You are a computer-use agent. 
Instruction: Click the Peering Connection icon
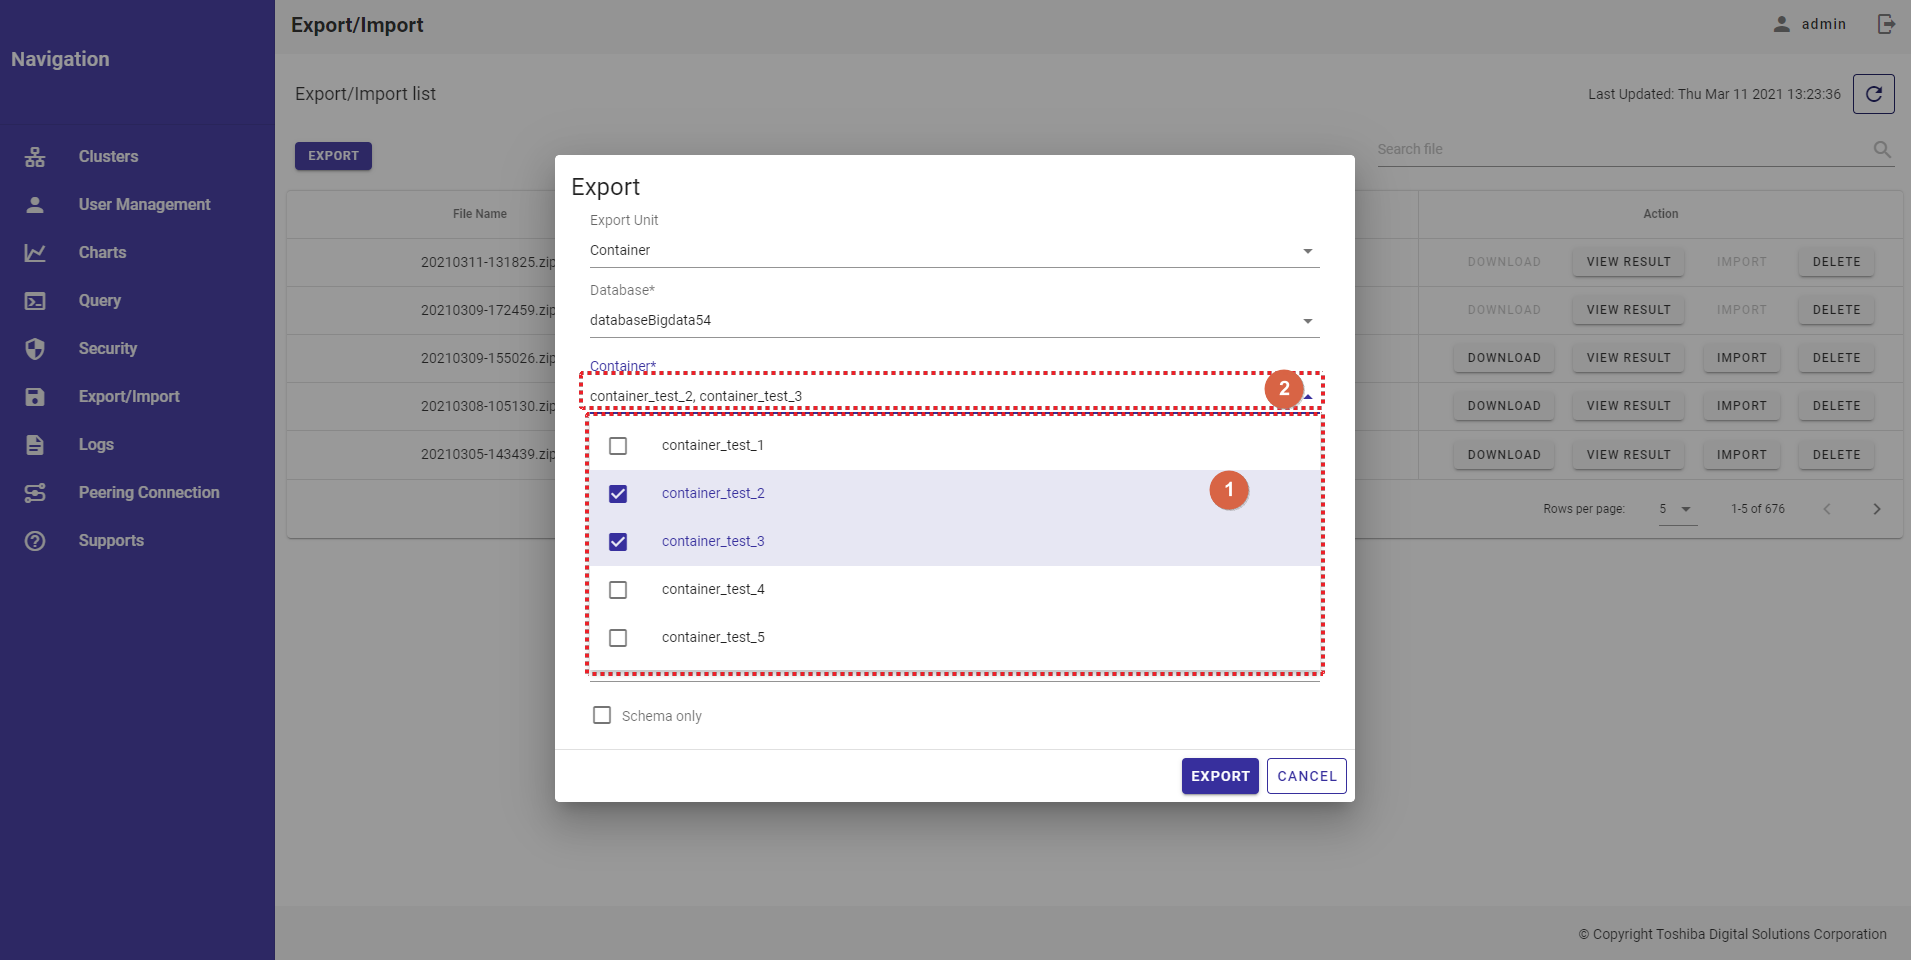(x=35, y=493)
